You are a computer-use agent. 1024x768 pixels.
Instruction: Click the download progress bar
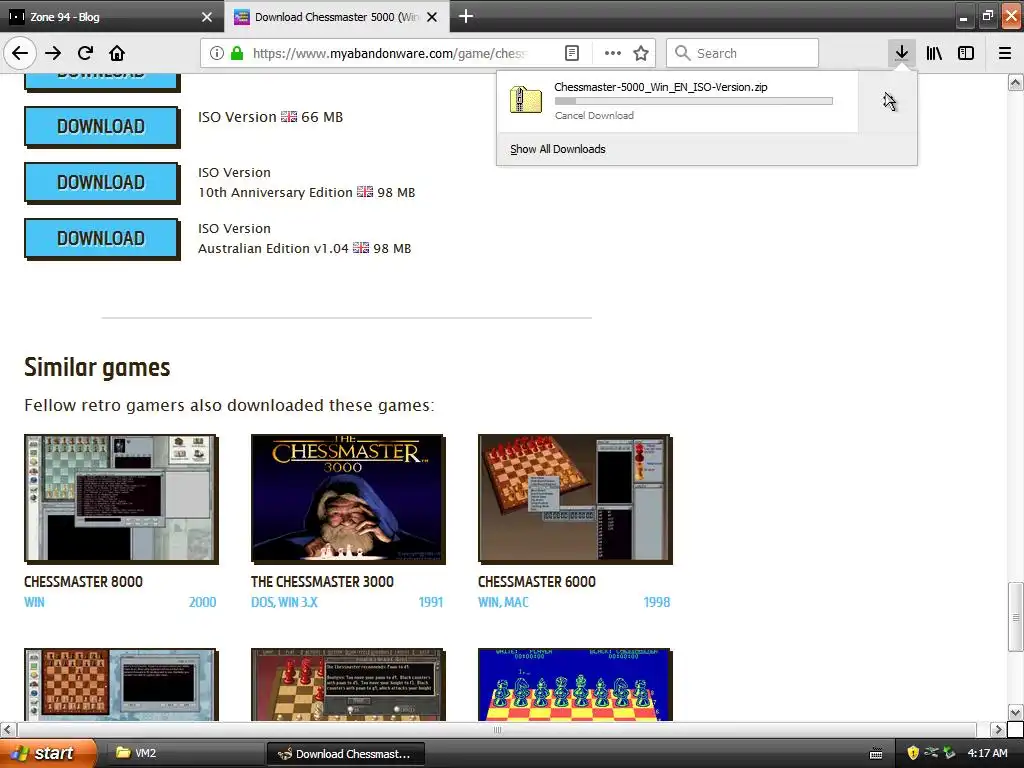[694, 101]
